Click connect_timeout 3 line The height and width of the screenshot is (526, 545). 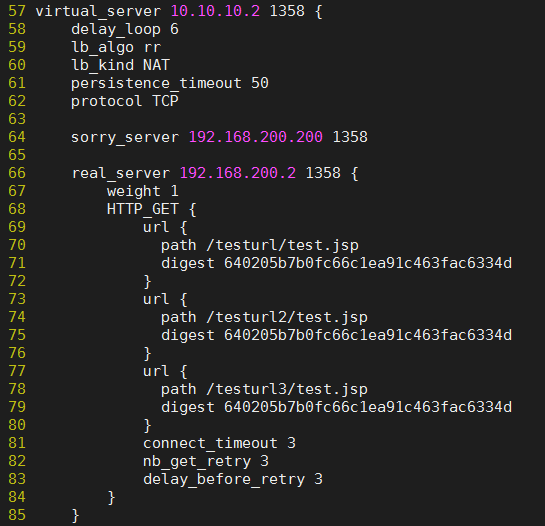click(219, 443)
